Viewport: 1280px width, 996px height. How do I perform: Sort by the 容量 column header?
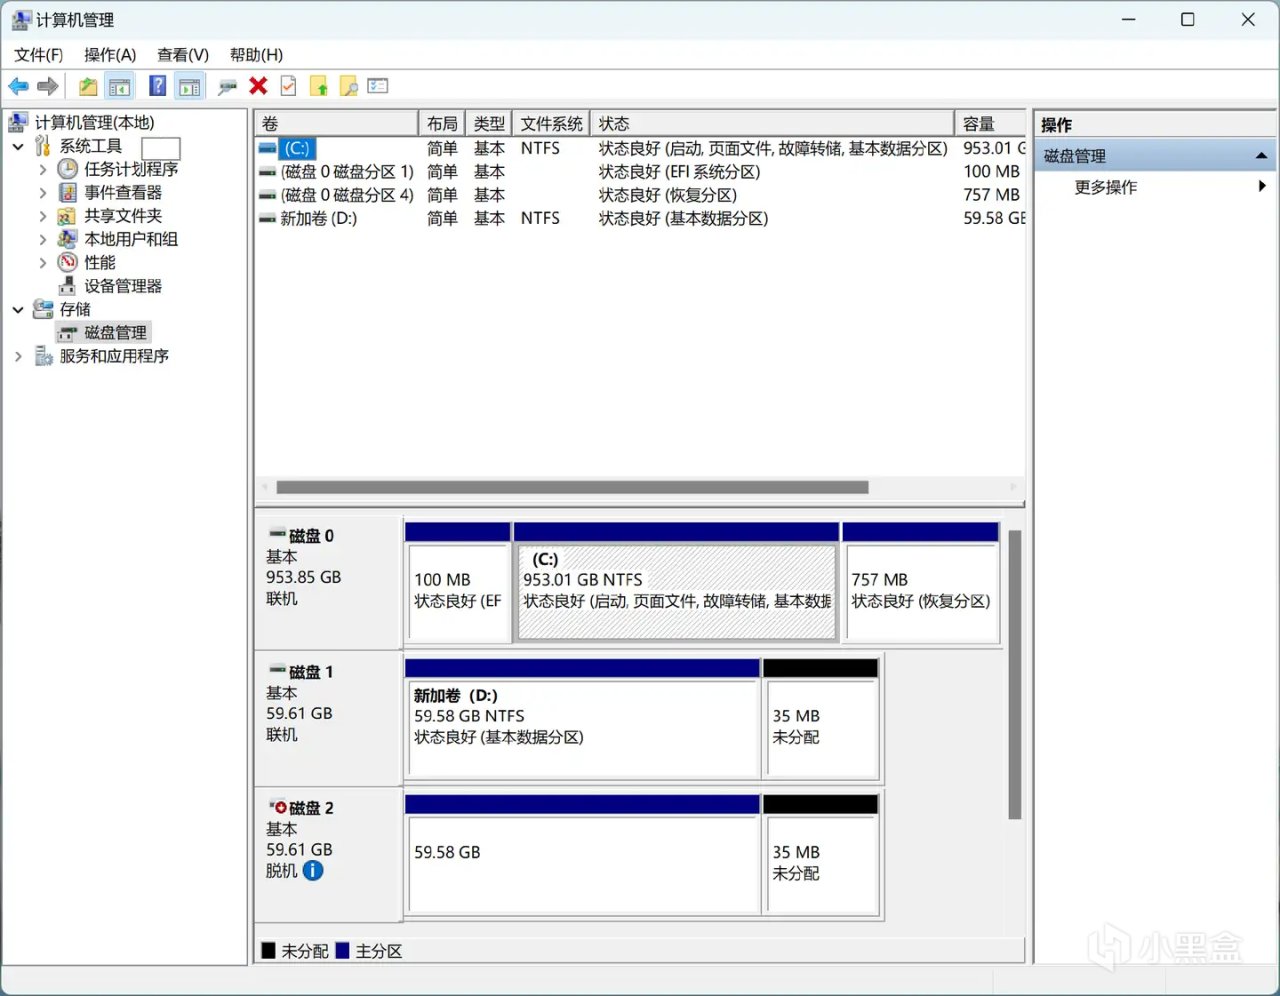[x=990, y=124]
